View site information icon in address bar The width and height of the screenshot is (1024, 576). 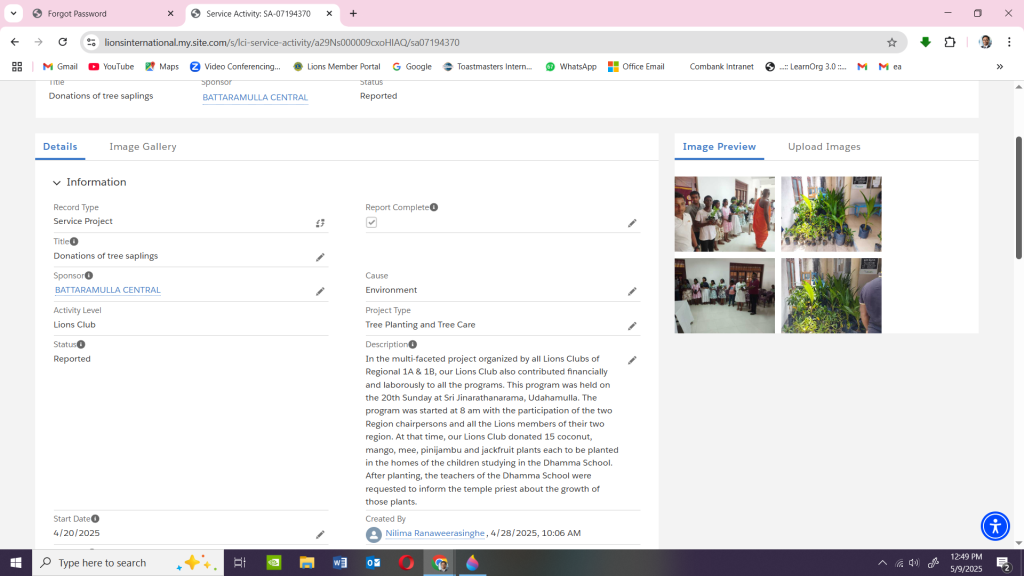click(x=91, y=42)
